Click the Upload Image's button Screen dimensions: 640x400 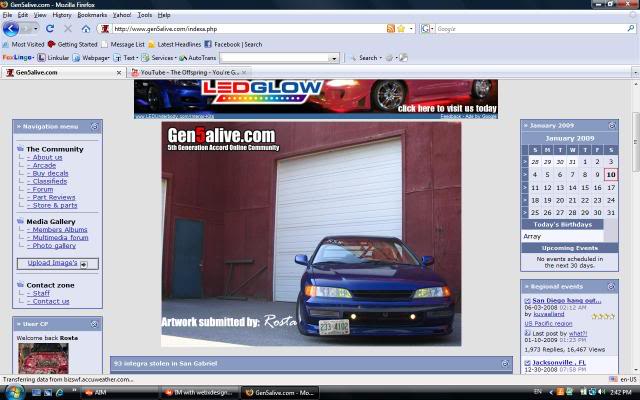(58, 264)
